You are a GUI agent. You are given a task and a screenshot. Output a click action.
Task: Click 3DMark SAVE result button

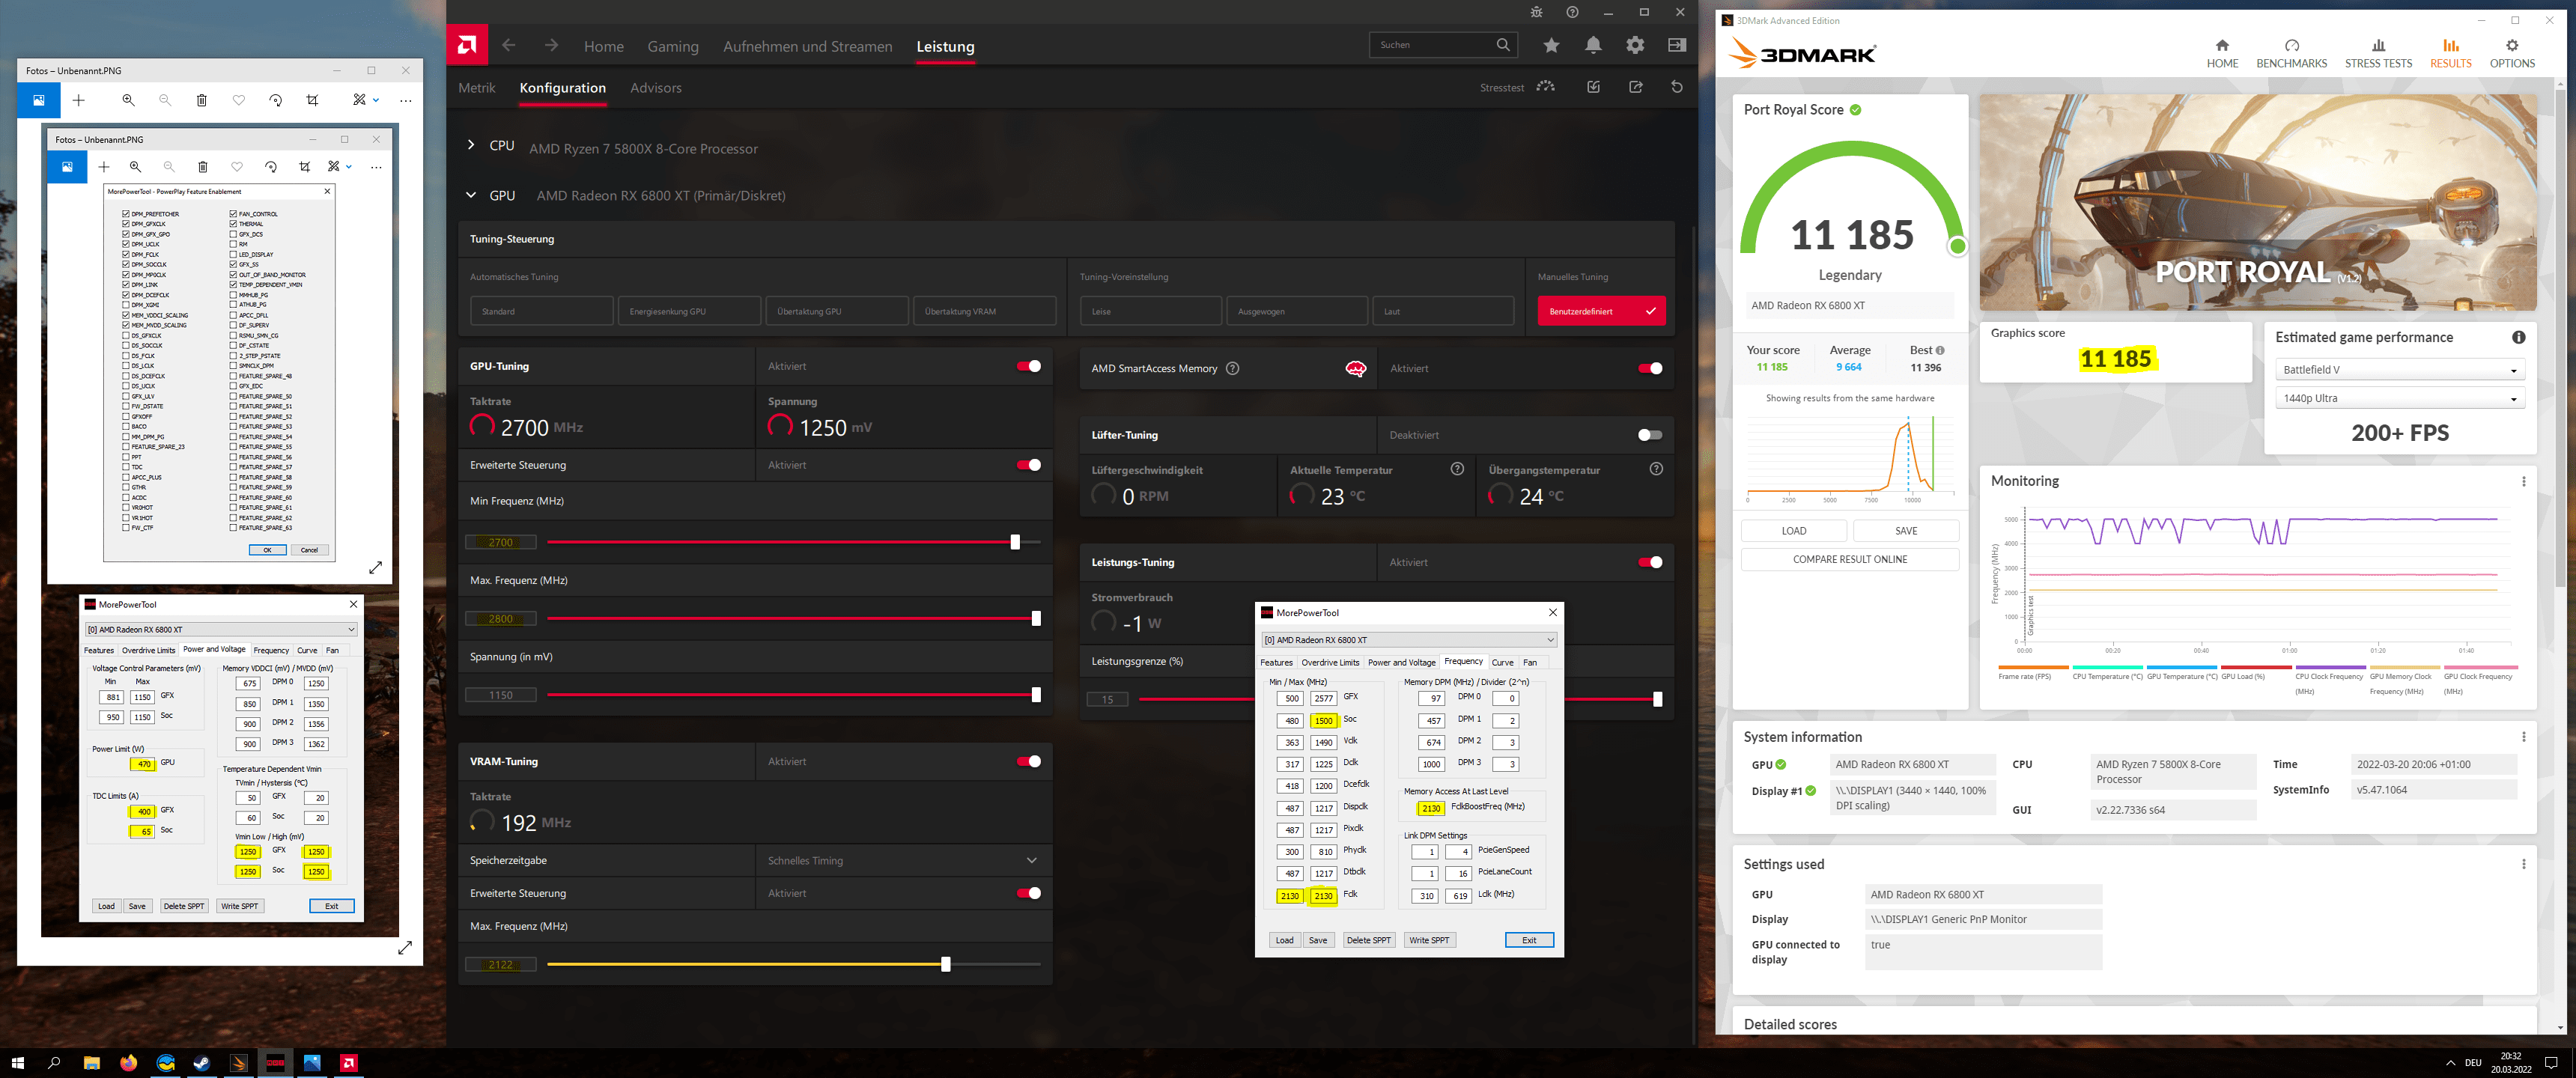click(1906, 531)
